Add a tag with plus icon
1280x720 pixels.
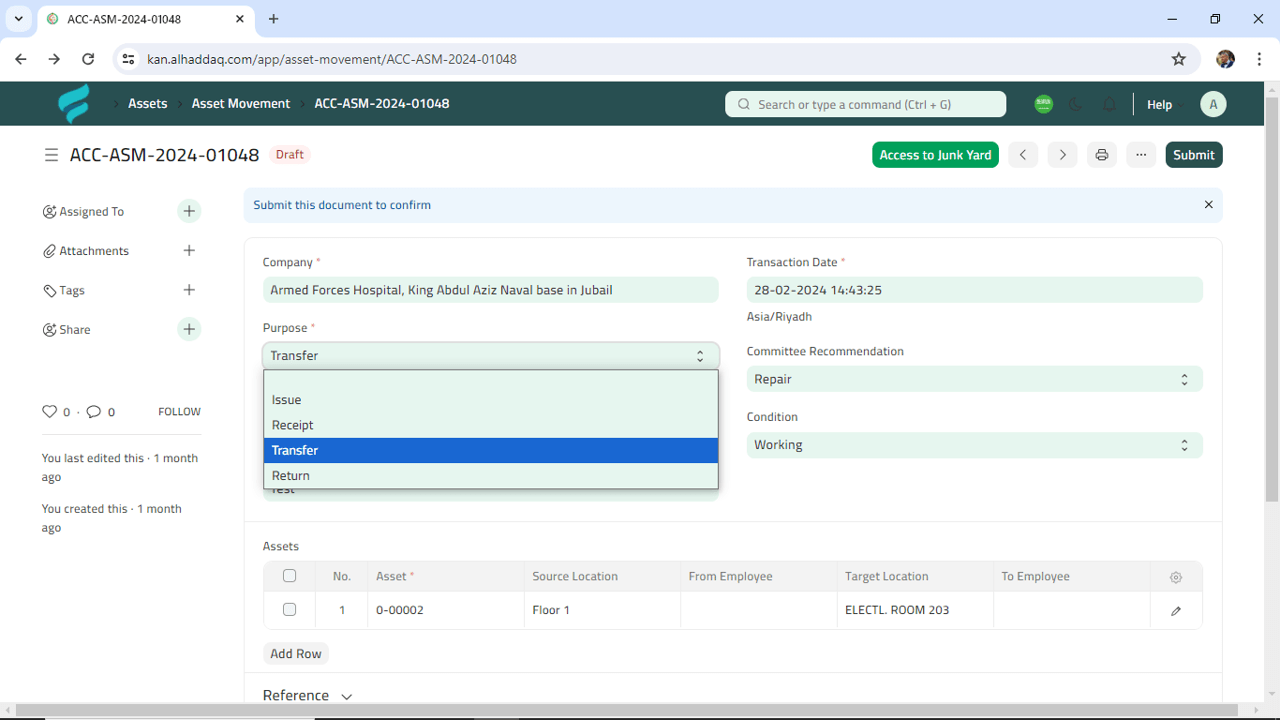(189, 290)
